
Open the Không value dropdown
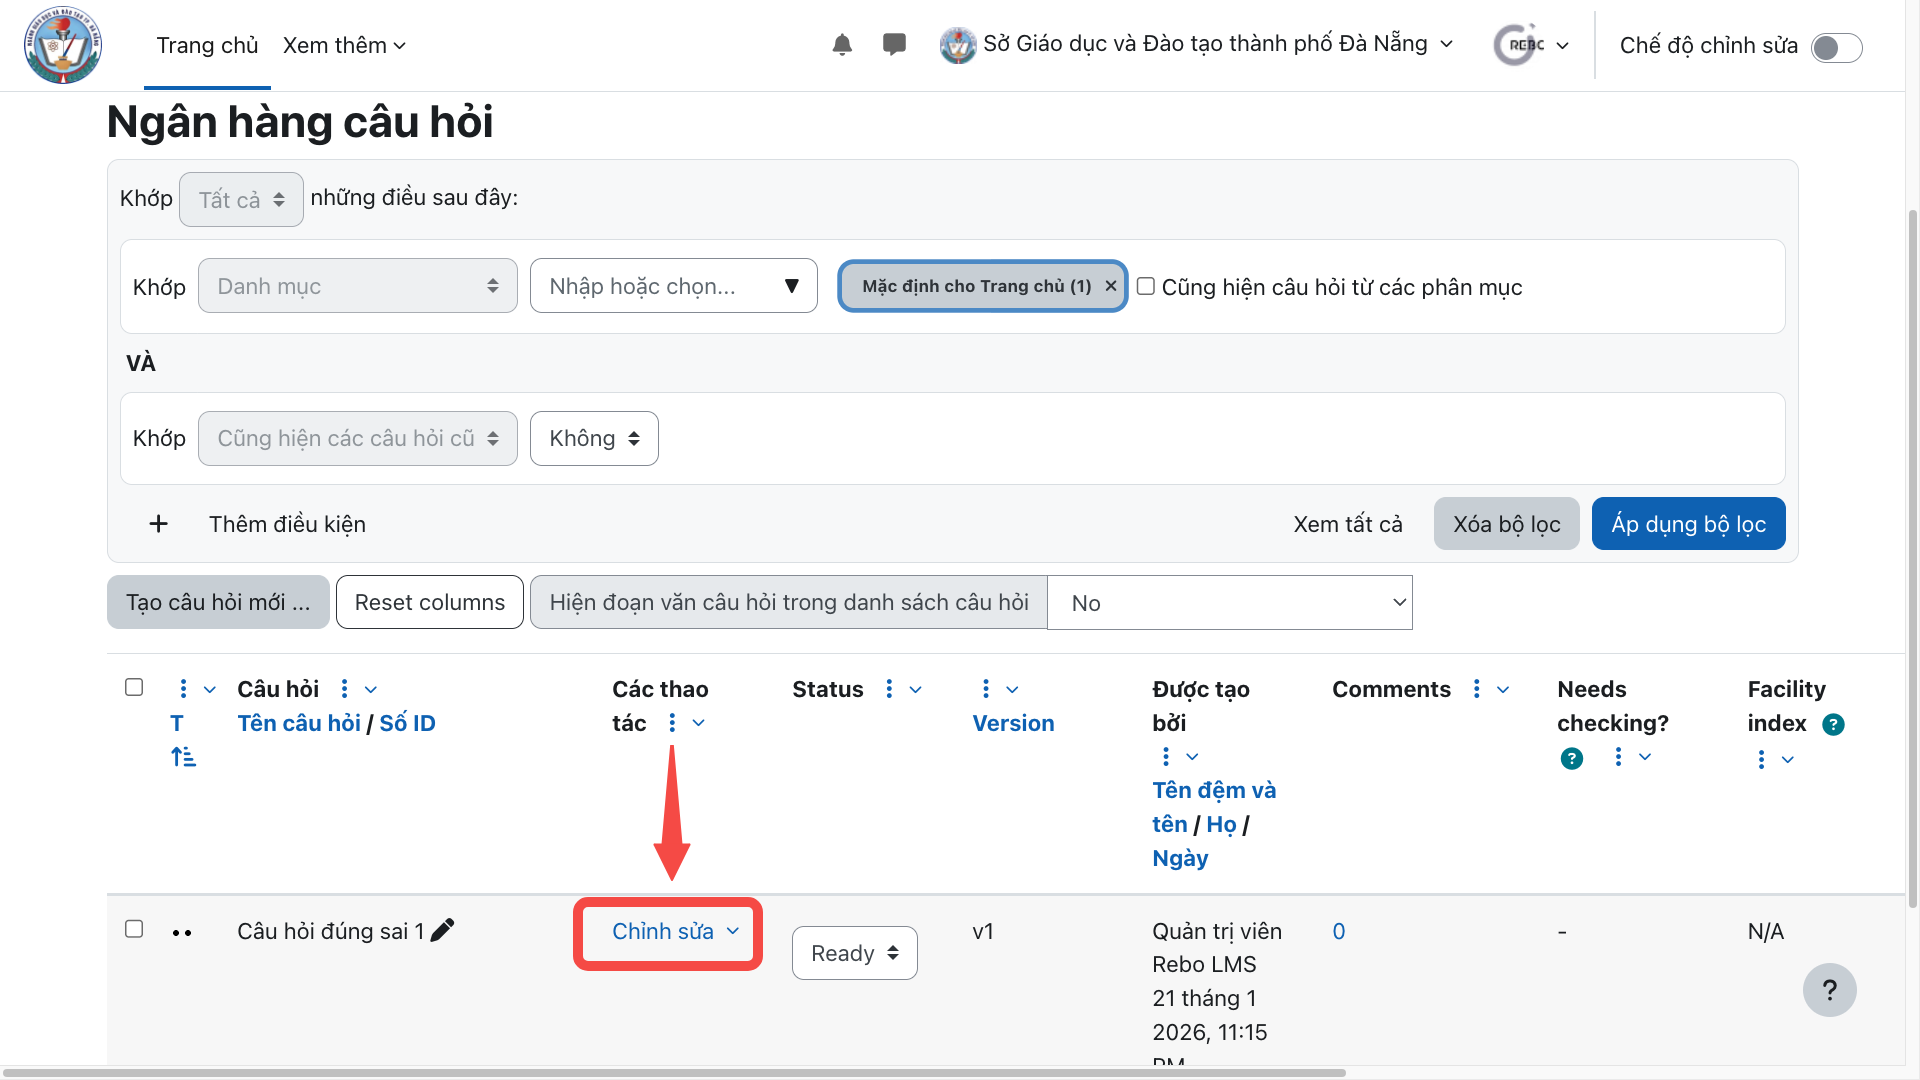click(x=594, y=438)
